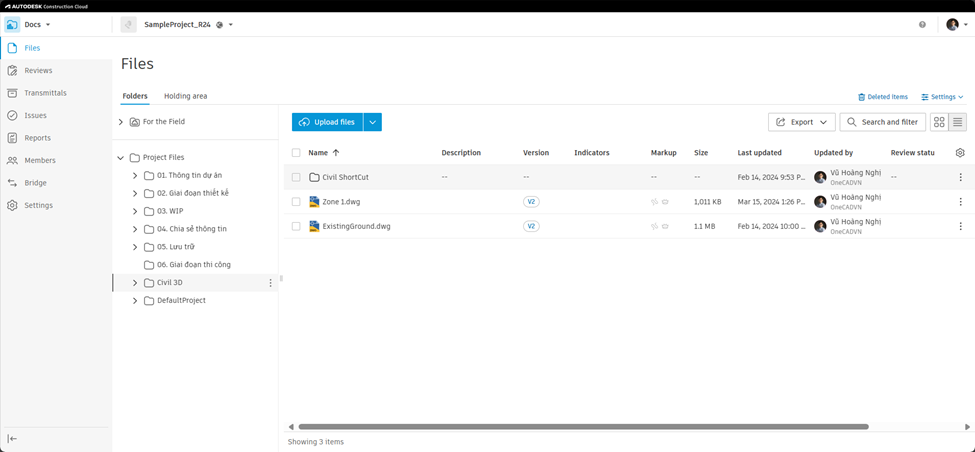The height and width of the screenshot is (452, 975).
Task: Open the table column settings gear
Action: pos(960,152)
